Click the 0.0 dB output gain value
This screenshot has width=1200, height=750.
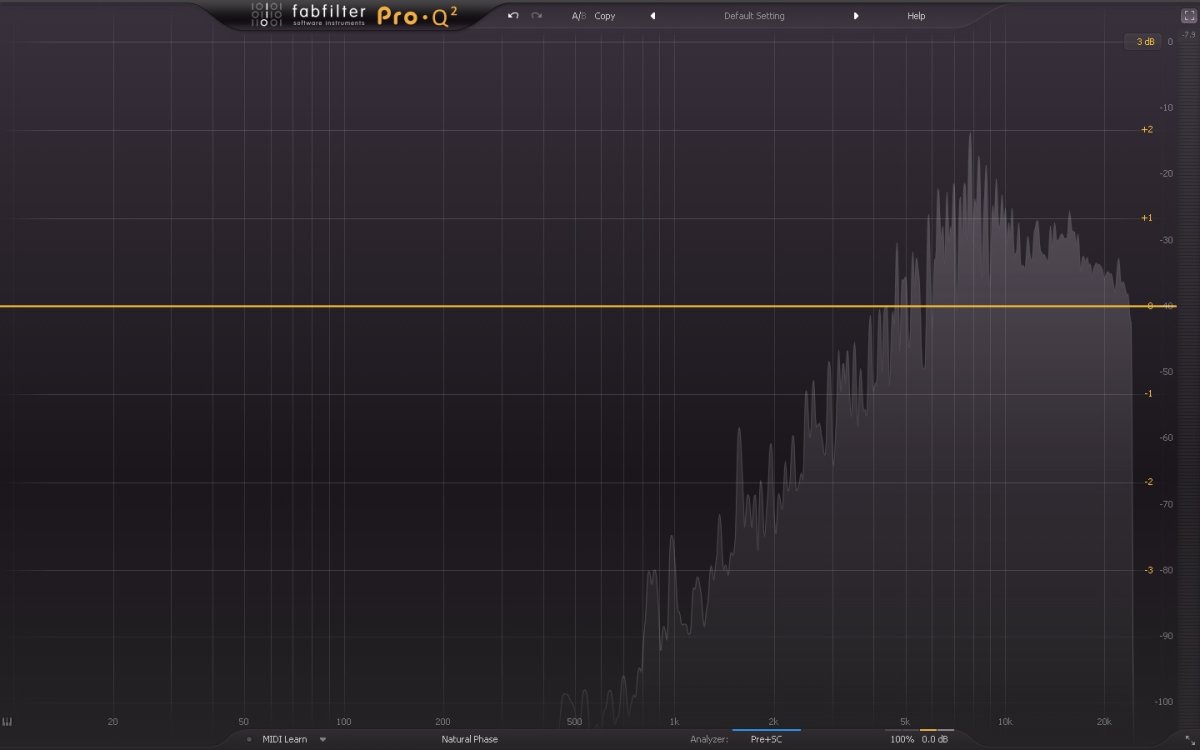point(935,739)
